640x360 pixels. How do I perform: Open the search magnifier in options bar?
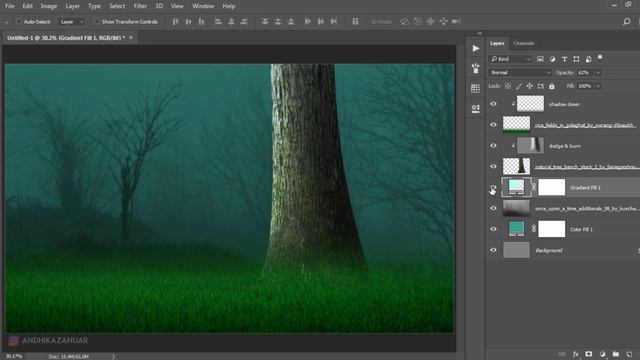click(x=627, y=22)
